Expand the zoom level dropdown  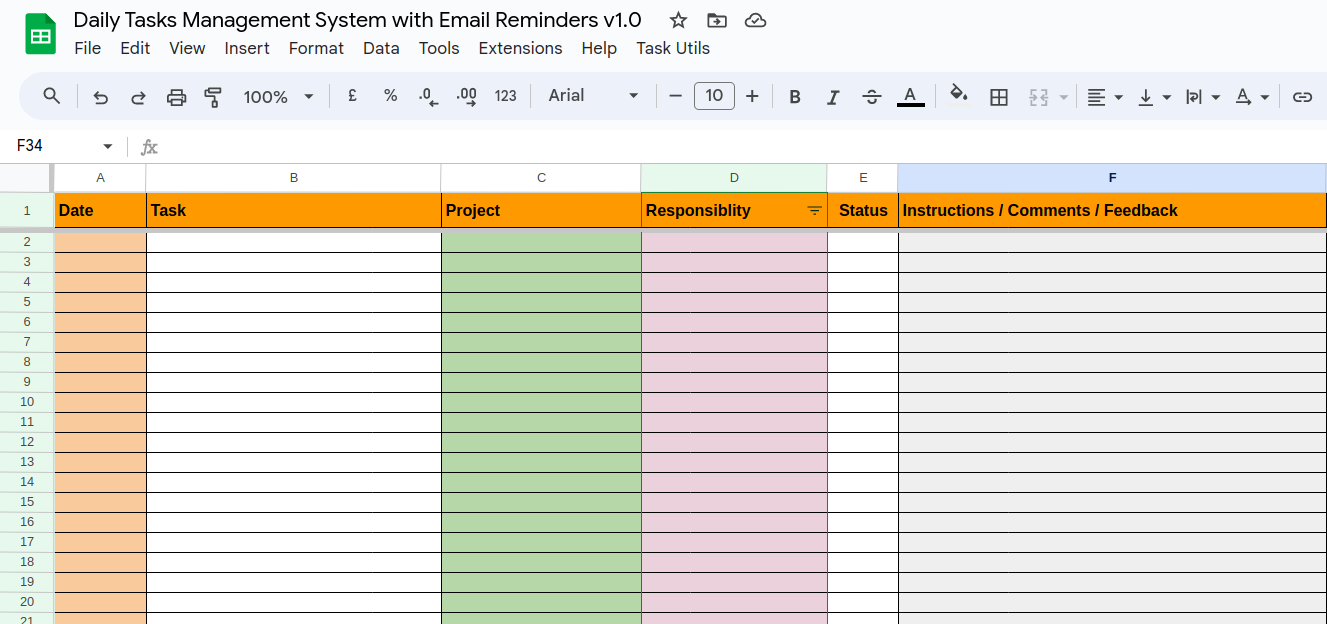pos(278,97)
